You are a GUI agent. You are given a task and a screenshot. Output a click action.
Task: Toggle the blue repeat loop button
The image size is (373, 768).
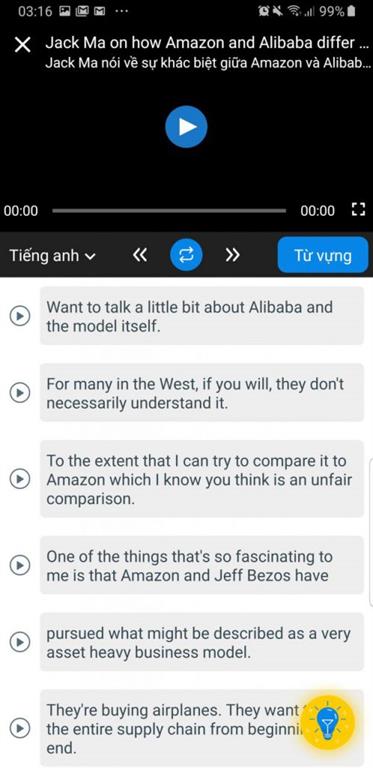pyautogui.click(x=186, y=255)
